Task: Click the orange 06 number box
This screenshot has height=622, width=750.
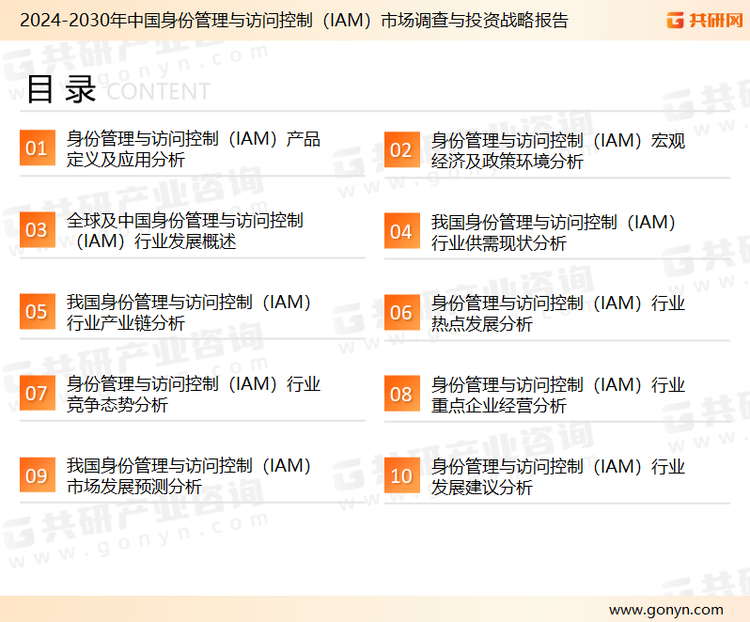Action: pyautogui.click(x=402, y=312)
